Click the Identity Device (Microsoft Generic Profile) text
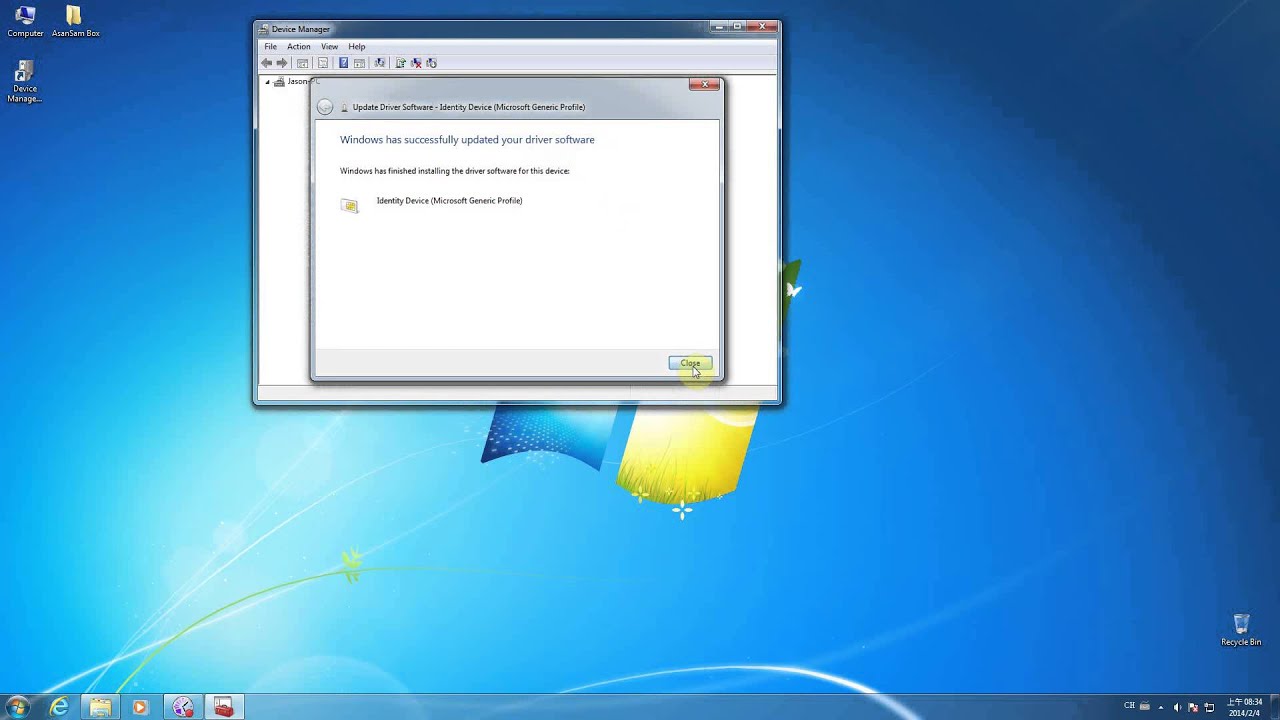This screenshot has height=720, width=1280. (x=449, y=201)
